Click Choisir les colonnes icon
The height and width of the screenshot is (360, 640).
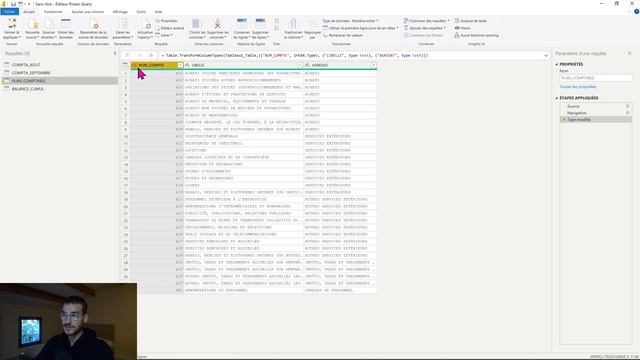(197, 24)
